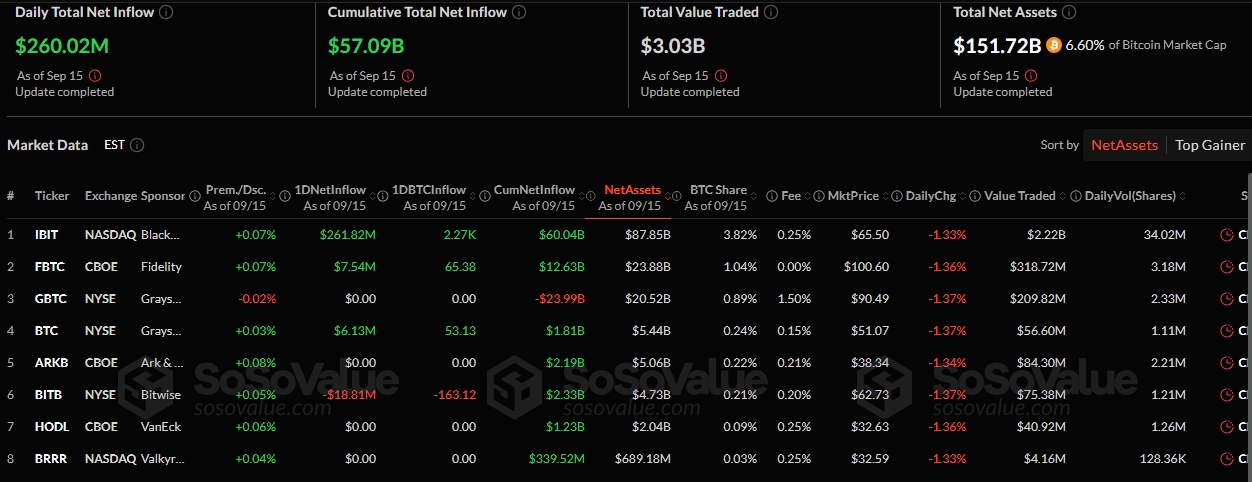Screen dimensions: 1252x482
Task: Open the FBTC ticker link
Action: (x=48, y=267)
